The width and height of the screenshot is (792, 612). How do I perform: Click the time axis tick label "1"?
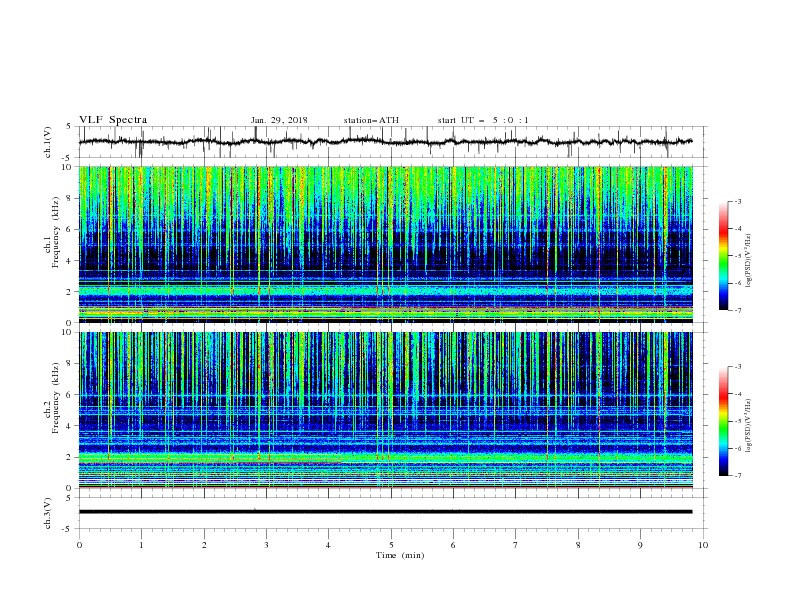[x=141, y=545]
